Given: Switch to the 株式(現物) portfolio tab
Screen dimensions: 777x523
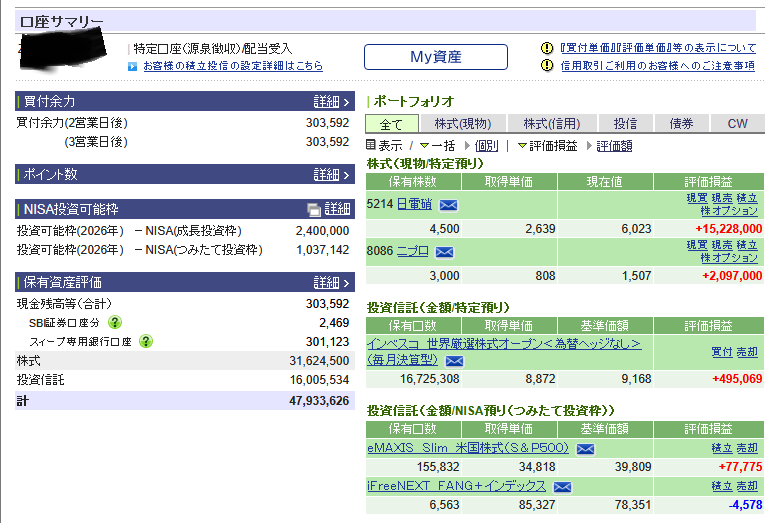Looking at the screenshot, I should pyautogui.click(x=462, y=124).
